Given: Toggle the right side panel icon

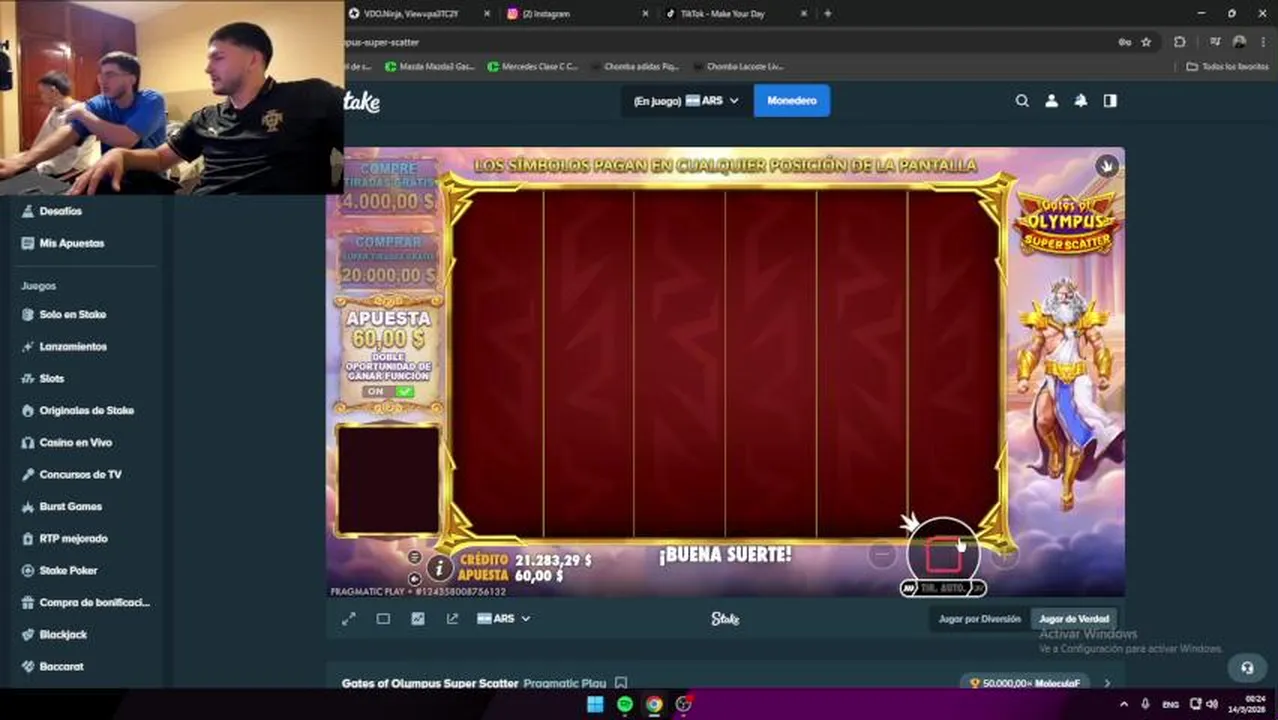Looking at the screenshot, I should [x=1110, y=101].
